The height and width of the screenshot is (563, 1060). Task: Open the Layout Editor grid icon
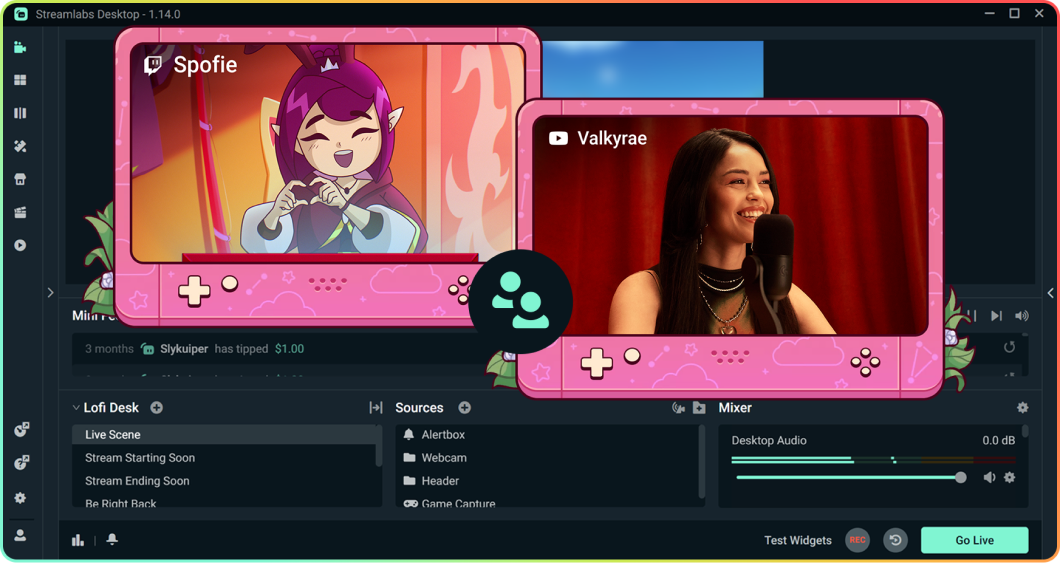20,80
